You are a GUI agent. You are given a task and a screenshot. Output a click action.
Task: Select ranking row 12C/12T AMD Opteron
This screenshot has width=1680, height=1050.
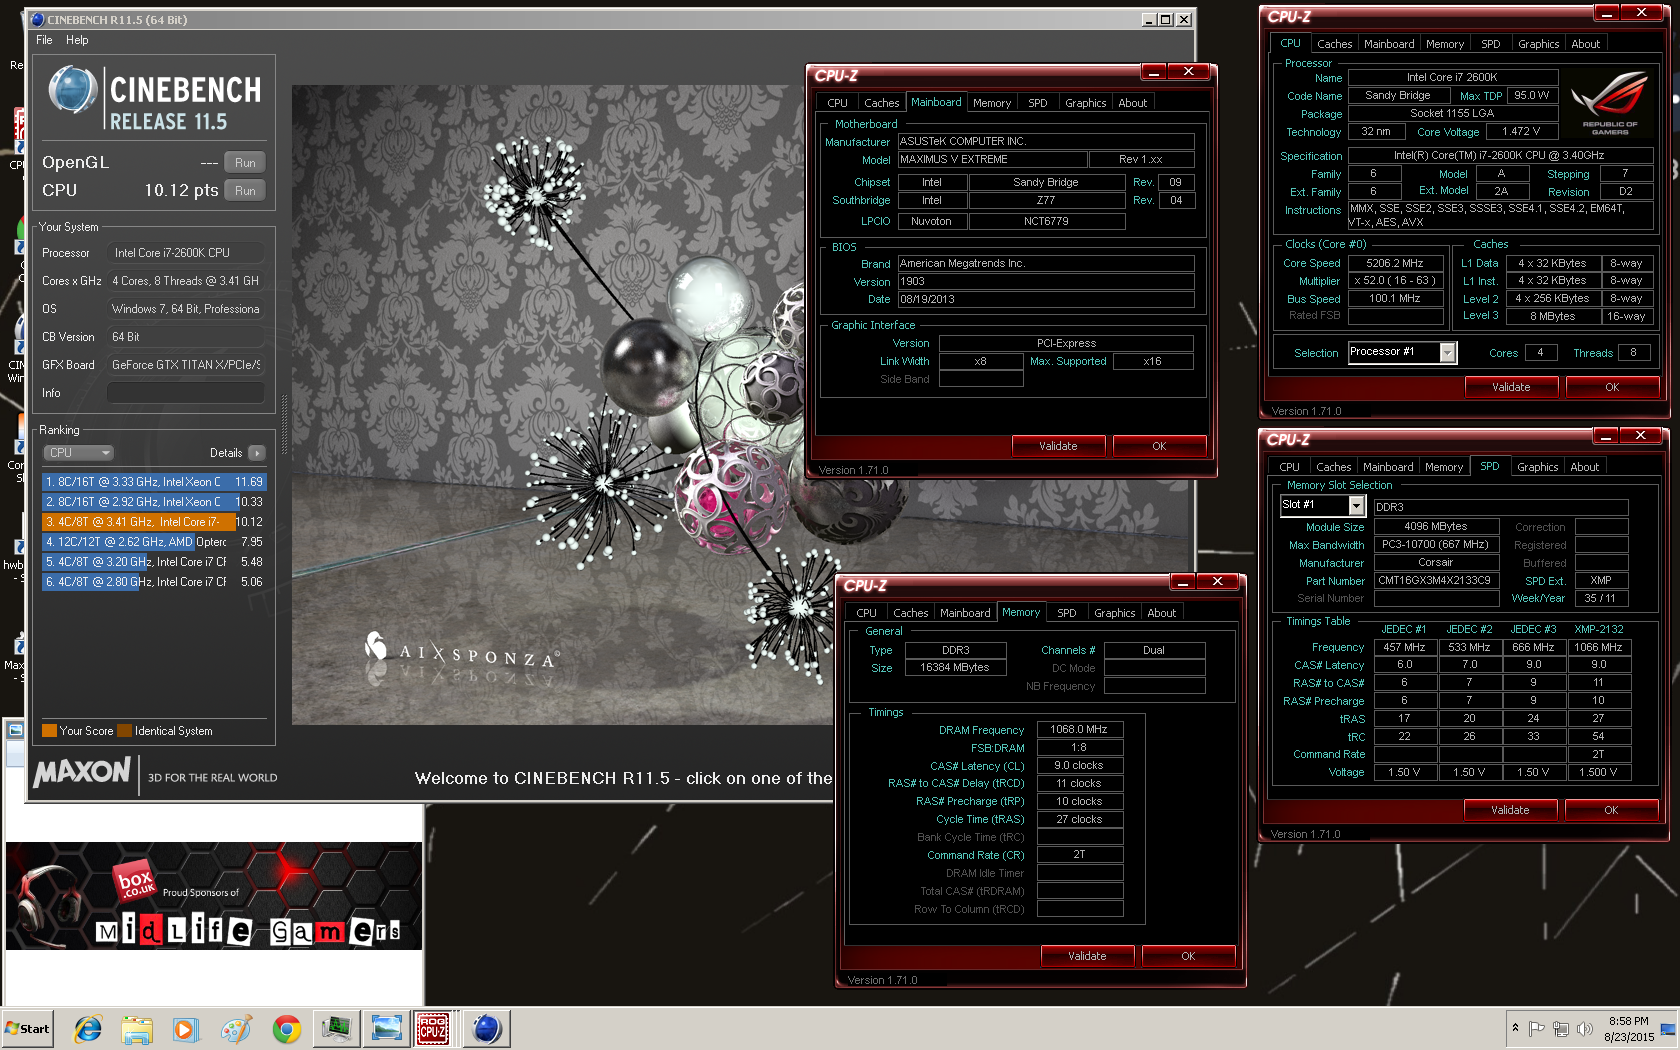tap(154, 542)
